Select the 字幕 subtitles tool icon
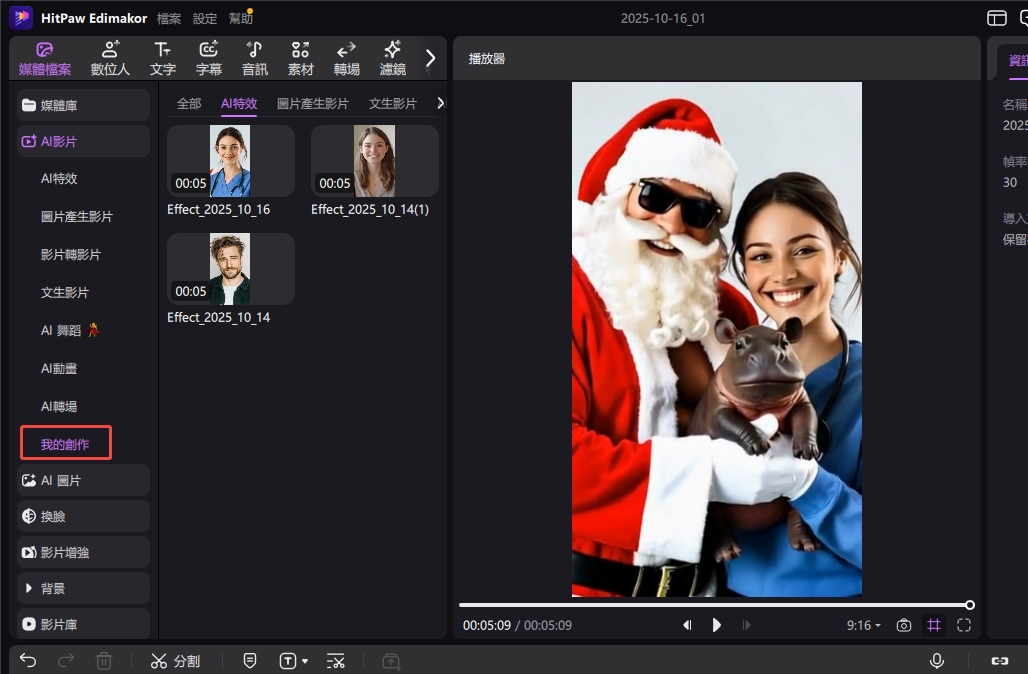The height and width of the screenshot is (674, 1028). pos(209,58)
